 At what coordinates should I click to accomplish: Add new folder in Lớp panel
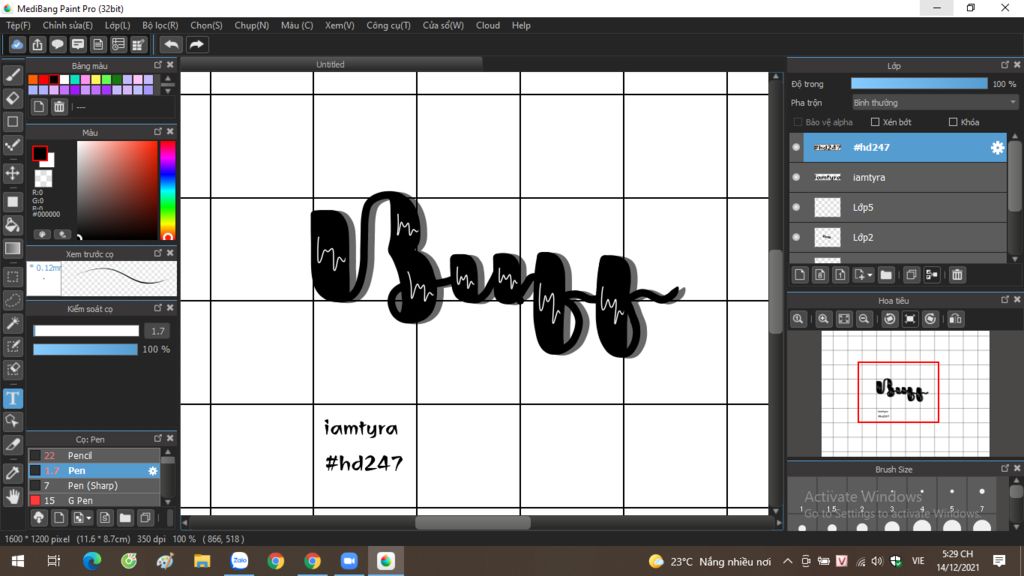(886, 275)
